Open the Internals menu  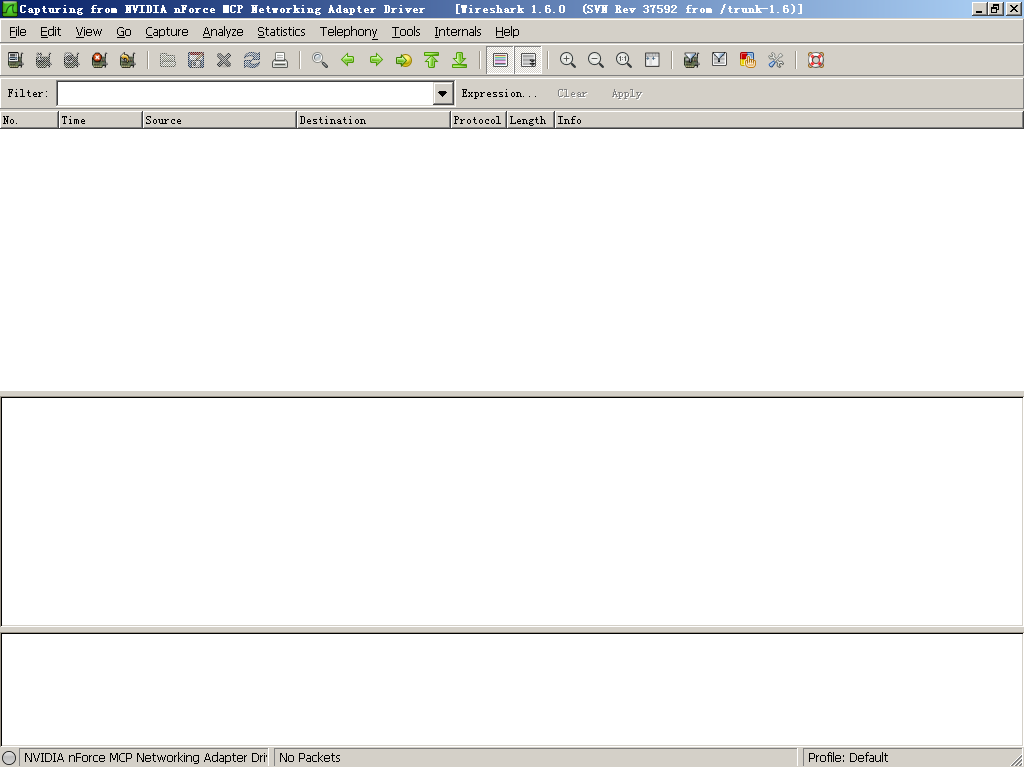click(457, 31)
